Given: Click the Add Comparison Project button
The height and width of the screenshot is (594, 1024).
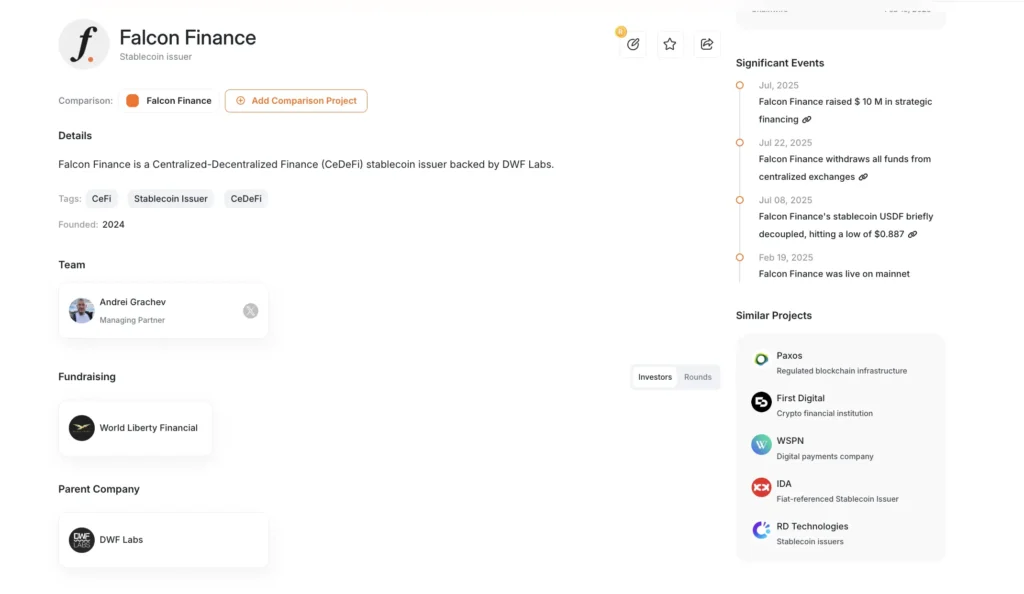Looking at the screenshot, I should pos(296,101).
